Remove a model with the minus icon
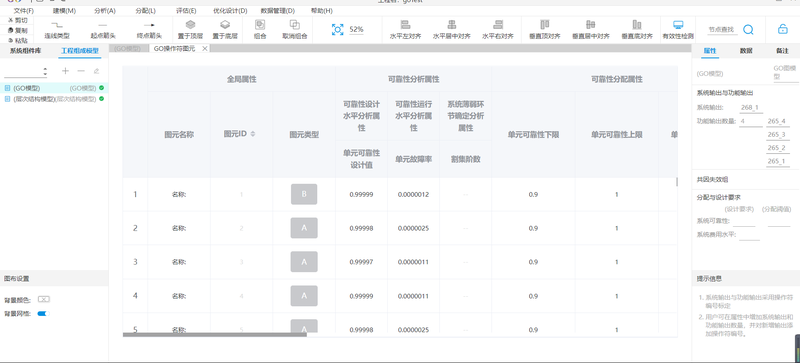Screen dimensions: 800x363 81,71
